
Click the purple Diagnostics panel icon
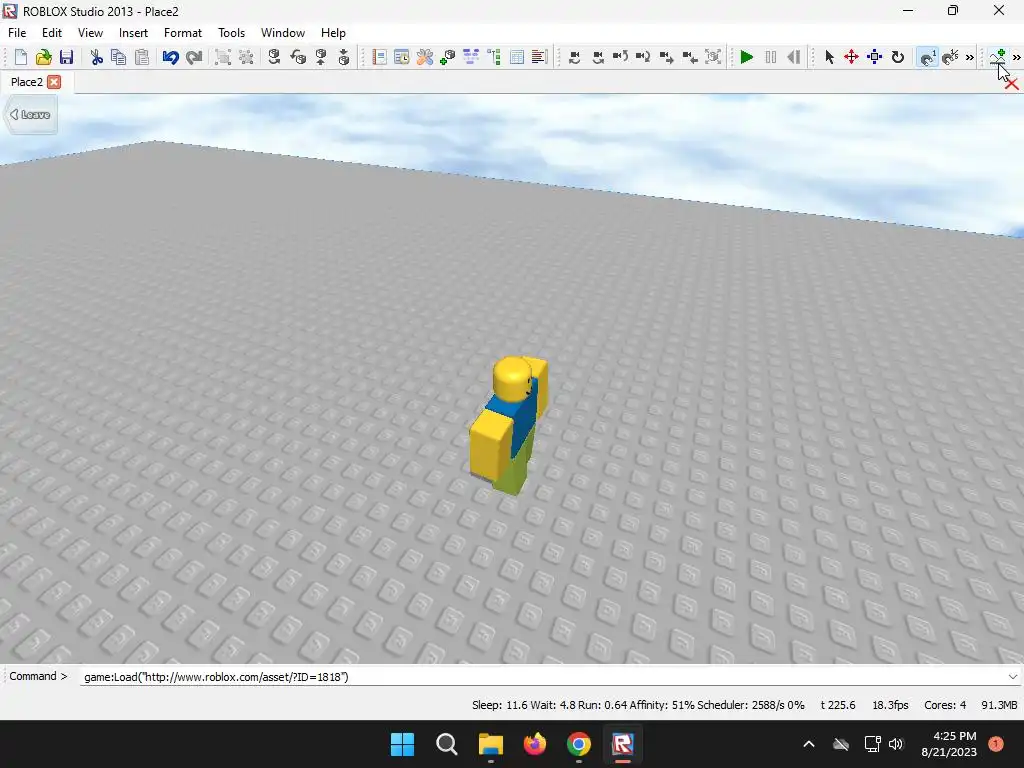(471, 57)
